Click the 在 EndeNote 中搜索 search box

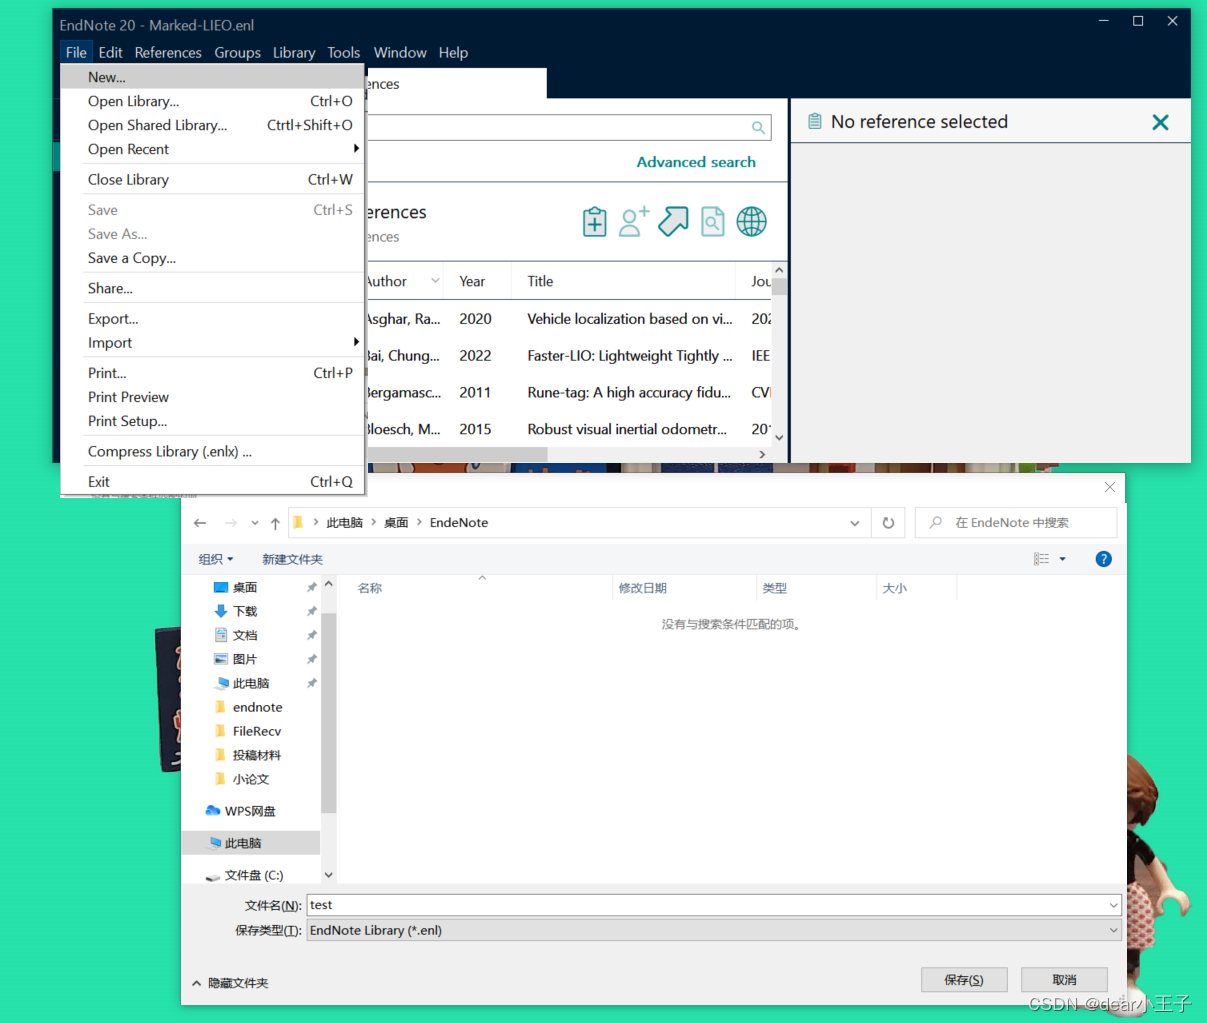click(1016, 523)
